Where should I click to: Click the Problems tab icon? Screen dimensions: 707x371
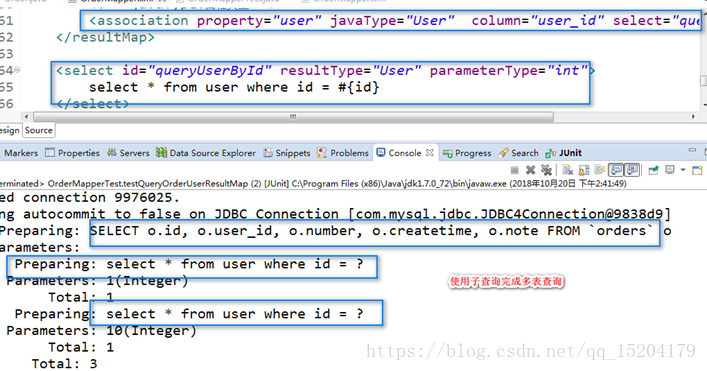pos(321,153)
